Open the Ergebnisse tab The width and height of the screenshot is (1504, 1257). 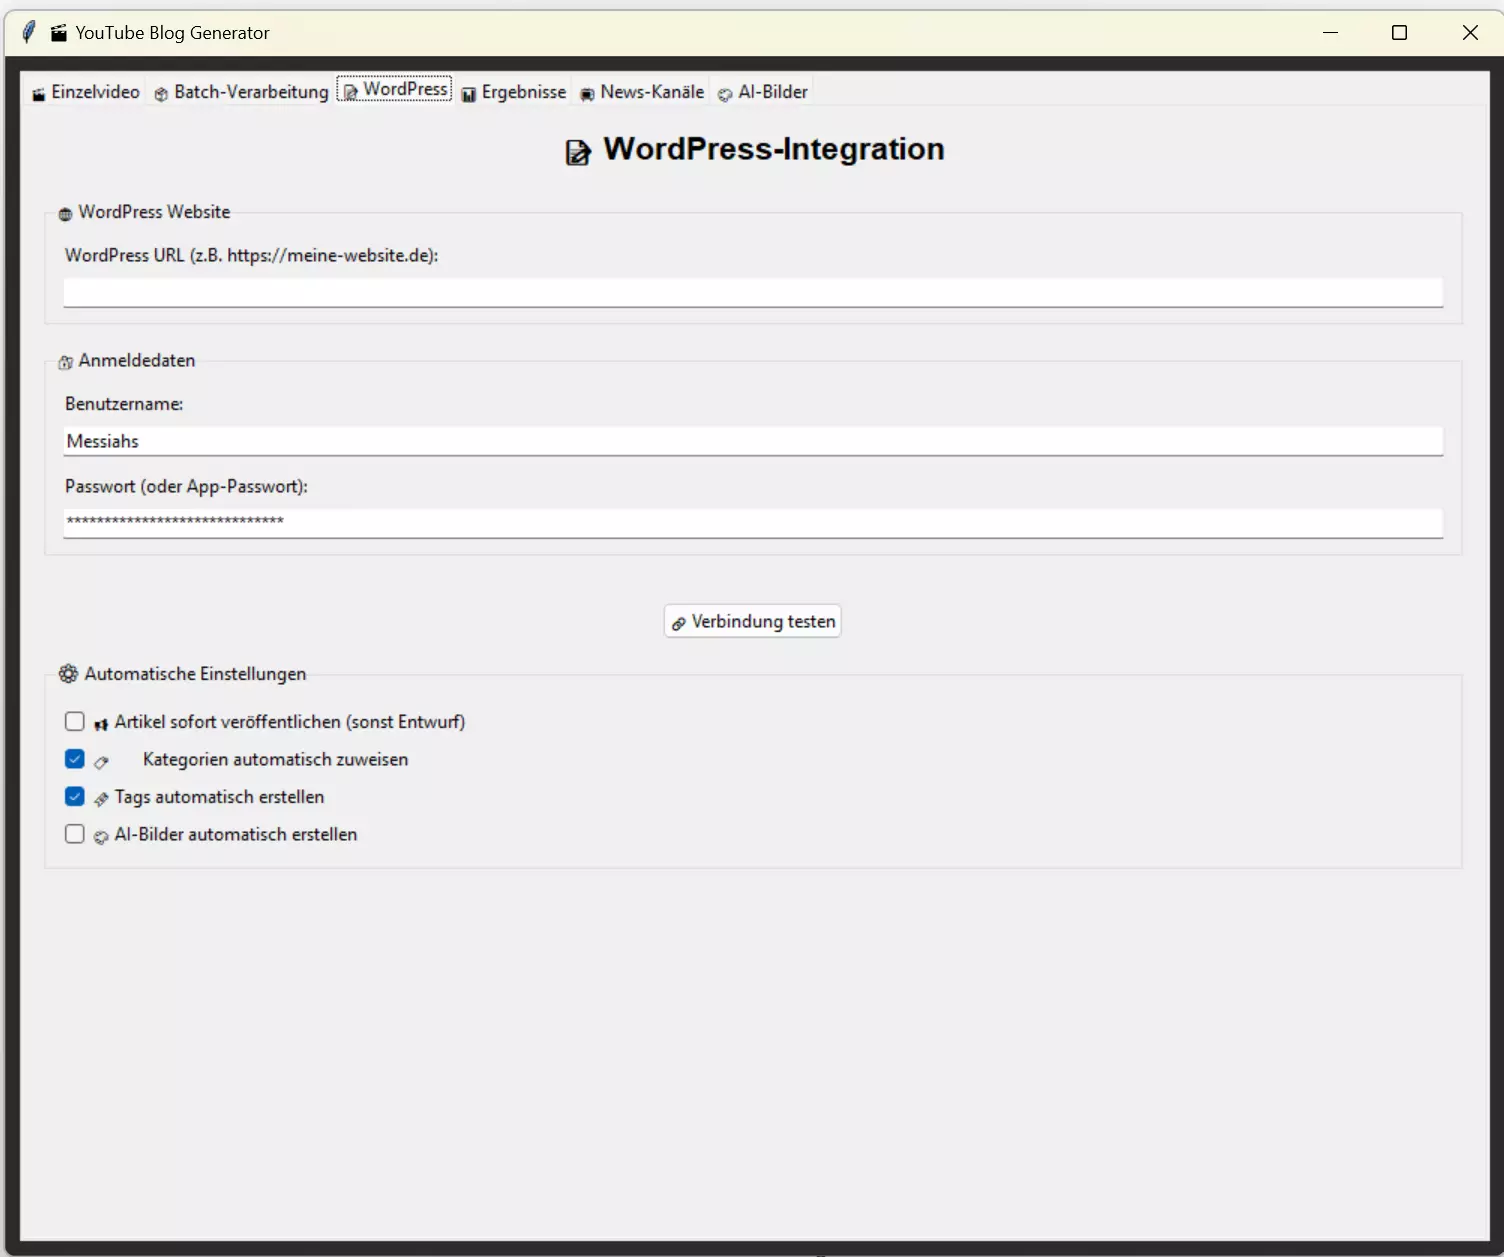pyautogui.click(x=513, y=92)
